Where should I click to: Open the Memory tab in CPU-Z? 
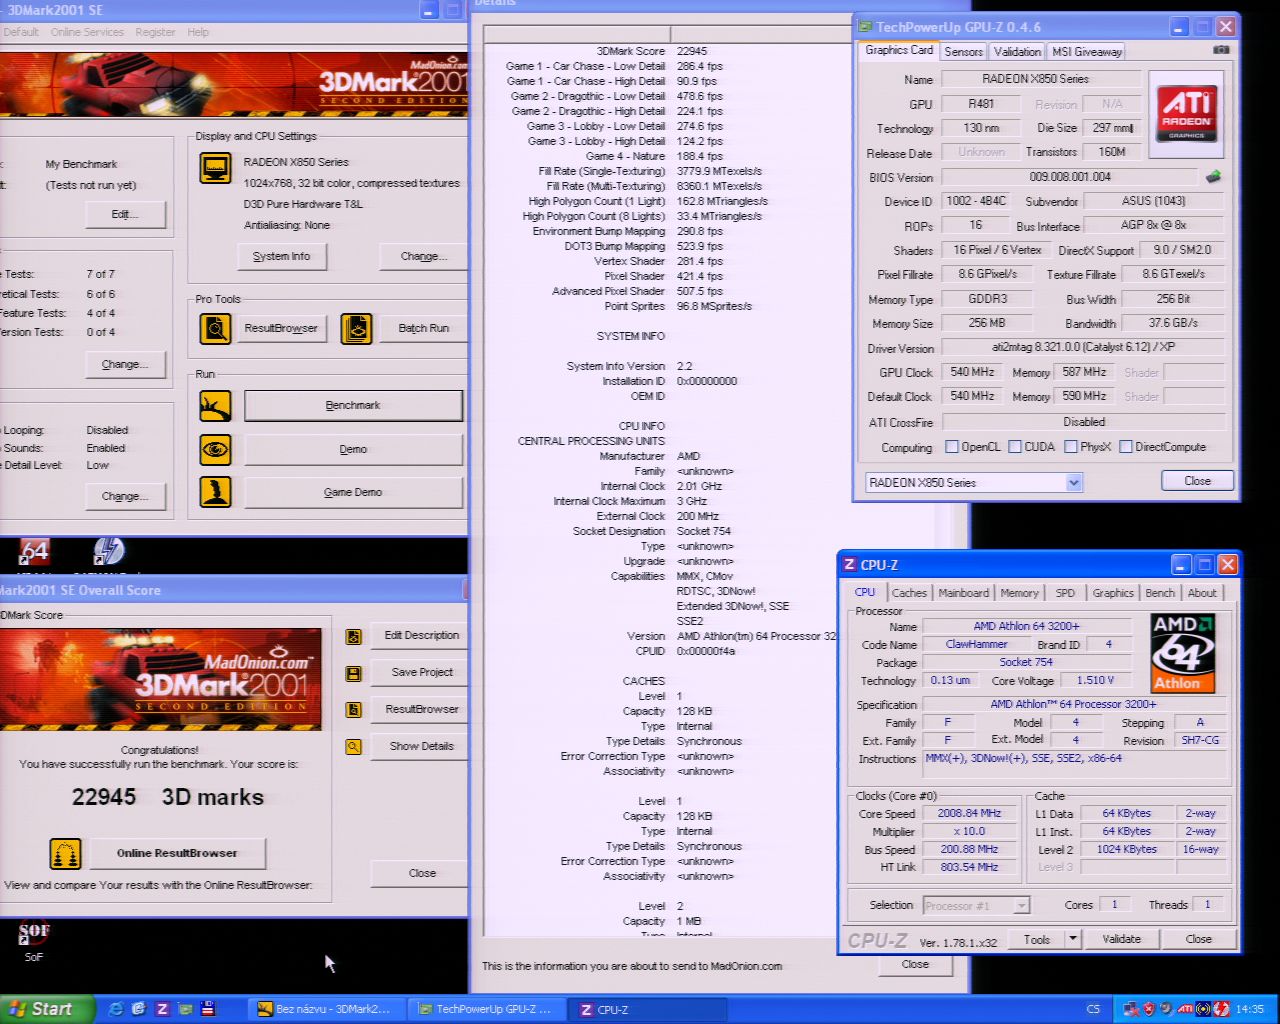click(x=1019, y=593)
